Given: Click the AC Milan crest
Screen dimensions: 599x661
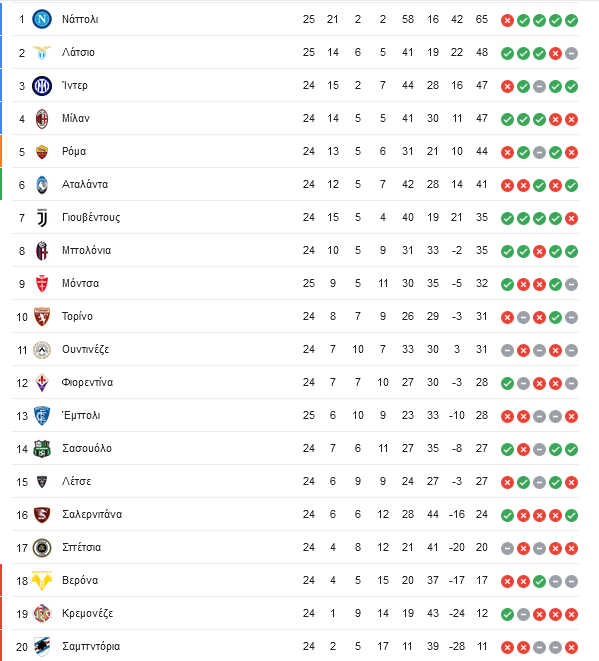Looking at the screenshot, I should [42, 119].
